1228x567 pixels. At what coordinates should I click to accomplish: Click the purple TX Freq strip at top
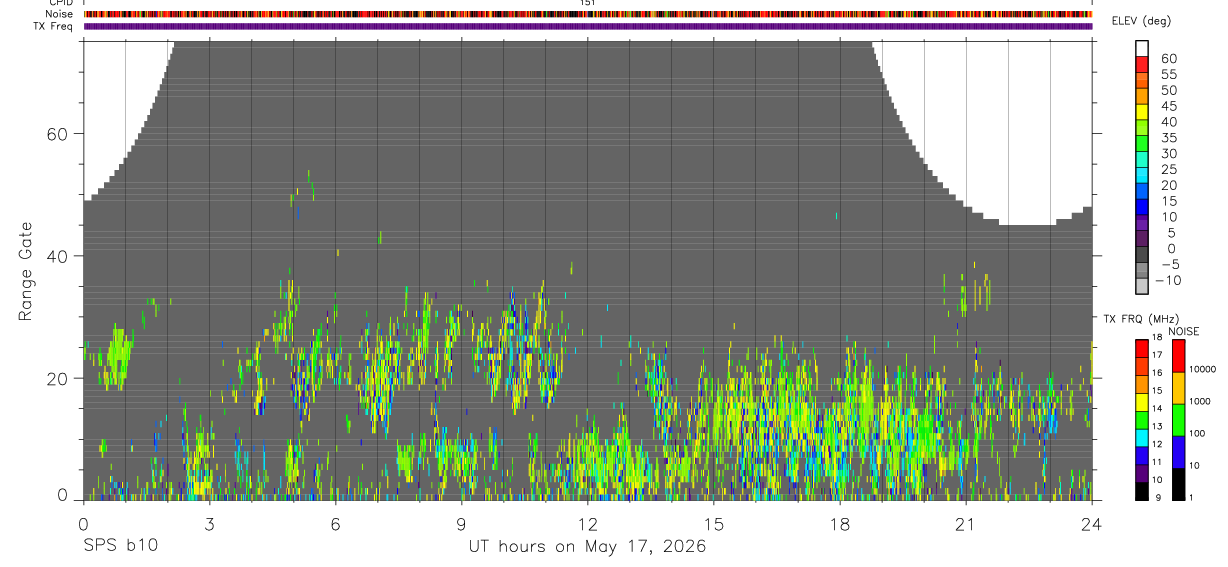588,26
